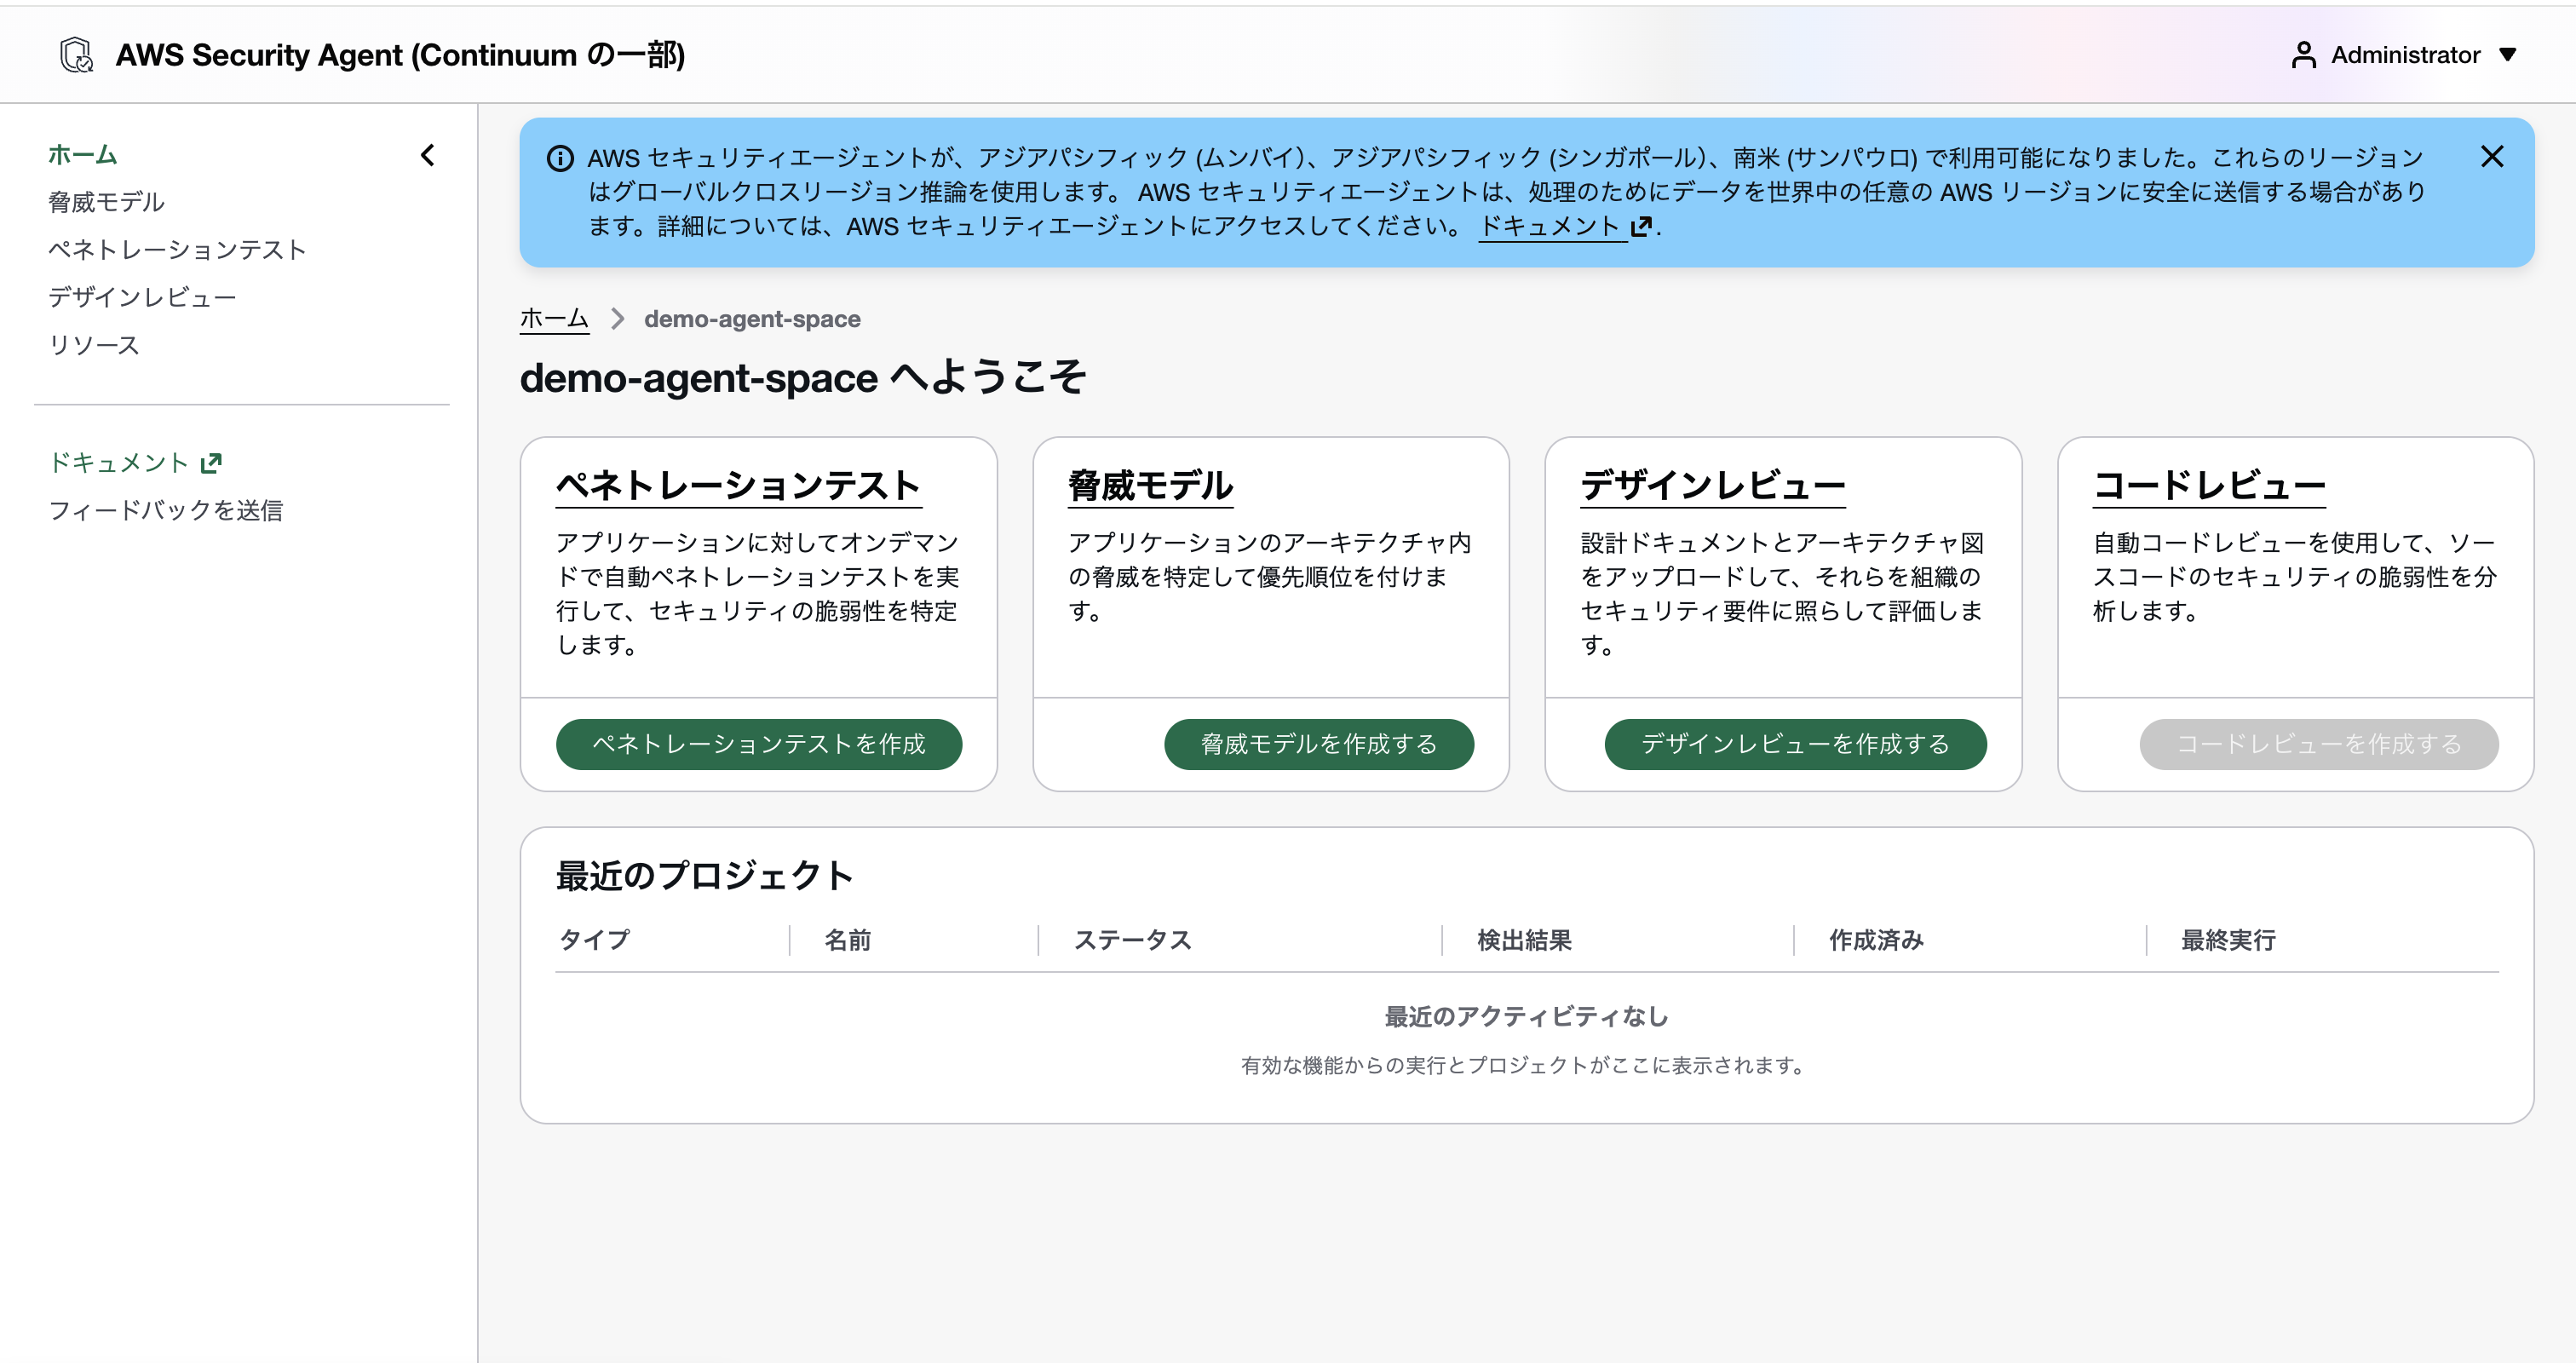Click the breadcrumb chevron separator
The width and height of the screenshot is (2576, 1363).
point(617,319)
